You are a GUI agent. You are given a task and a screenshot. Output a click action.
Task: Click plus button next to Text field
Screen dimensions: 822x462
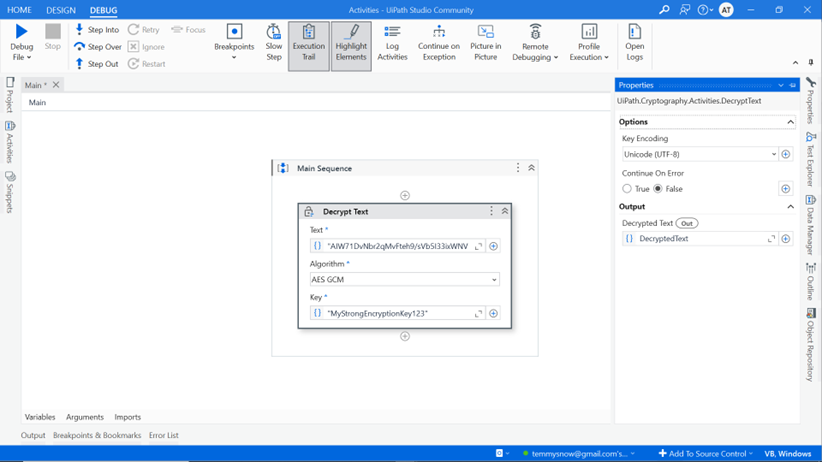493,246
